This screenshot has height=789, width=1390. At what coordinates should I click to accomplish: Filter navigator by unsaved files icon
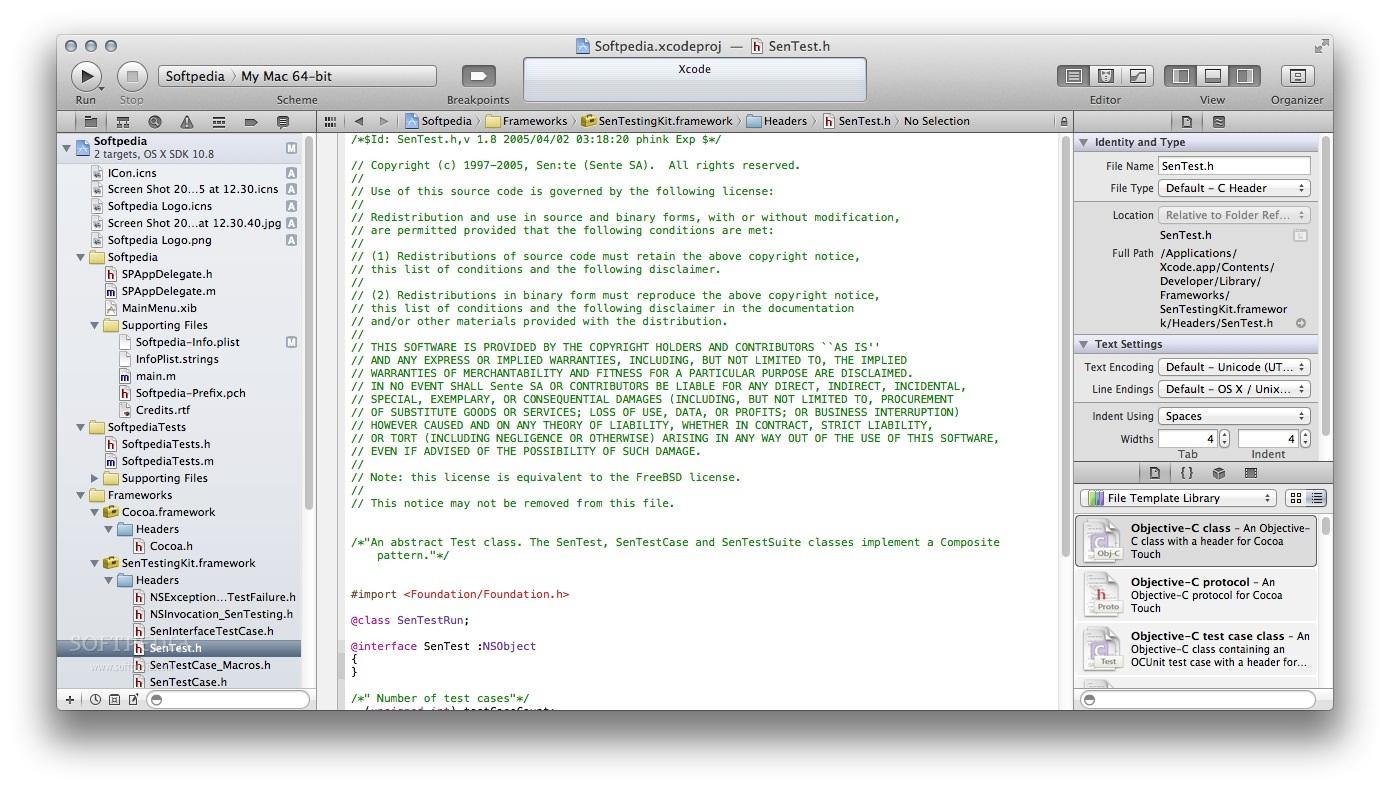pos(133,700)
